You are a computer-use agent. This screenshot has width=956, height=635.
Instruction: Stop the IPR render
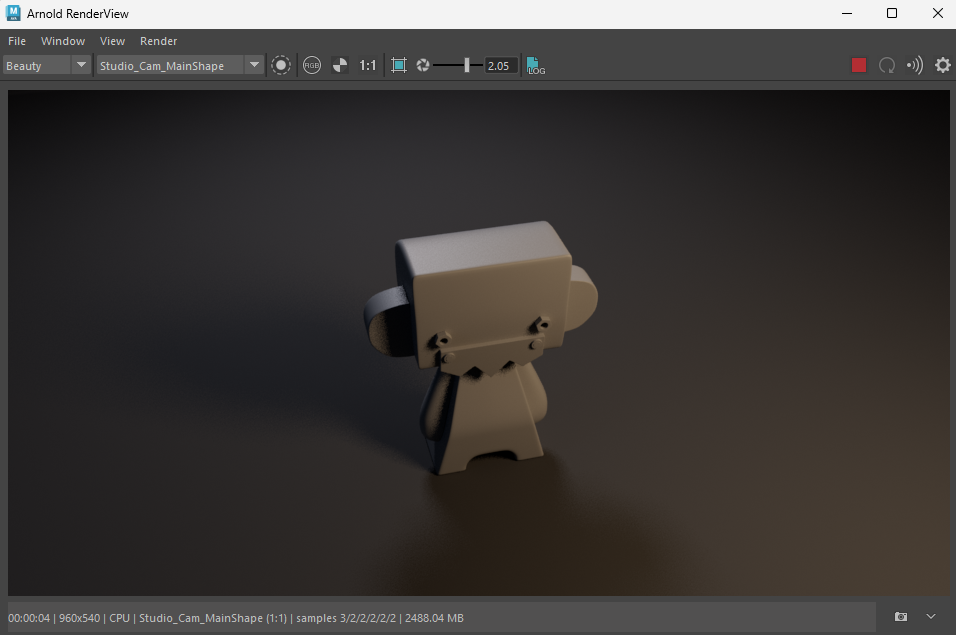858,65
